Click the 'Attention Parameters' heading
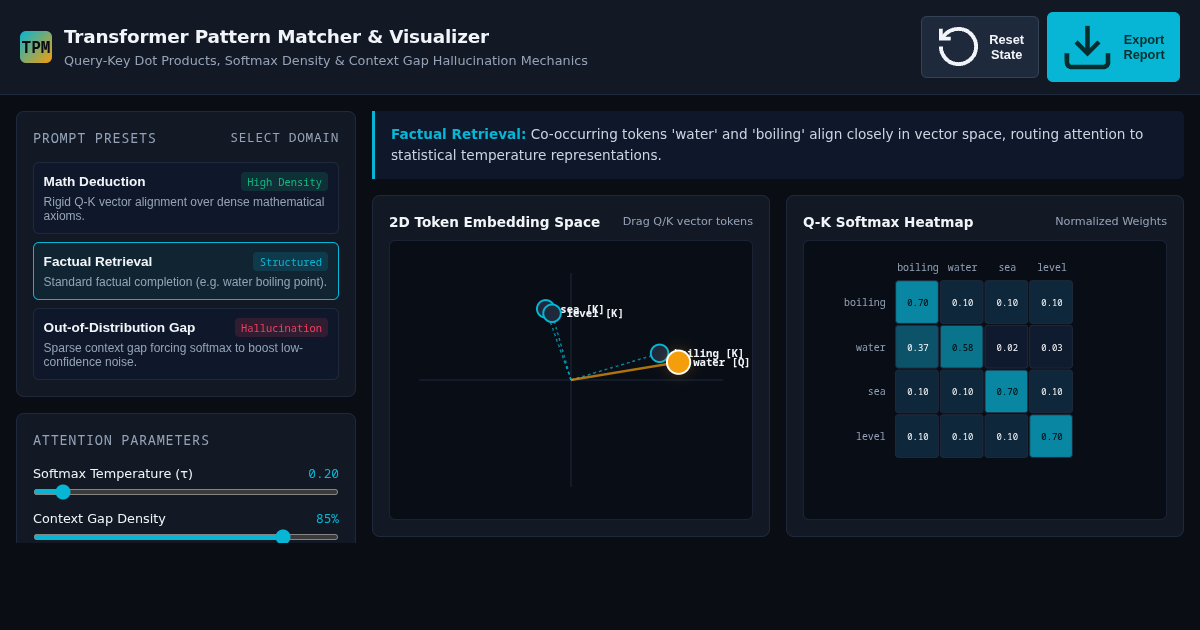 pos(122,440)
